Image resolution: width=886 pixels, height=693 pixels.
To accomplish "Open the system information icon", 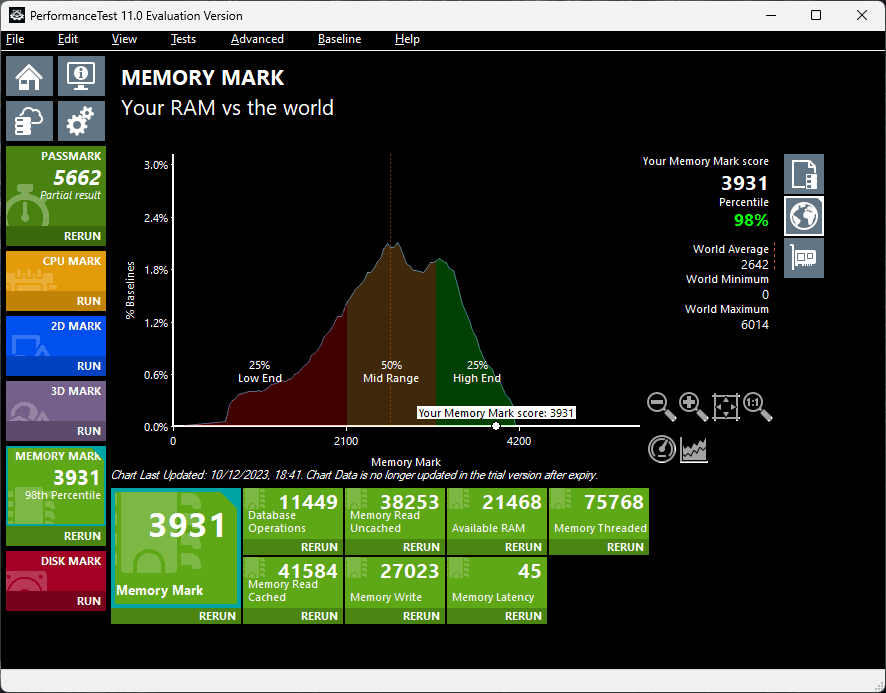I will pyautogui.click(x=80, y=75).
